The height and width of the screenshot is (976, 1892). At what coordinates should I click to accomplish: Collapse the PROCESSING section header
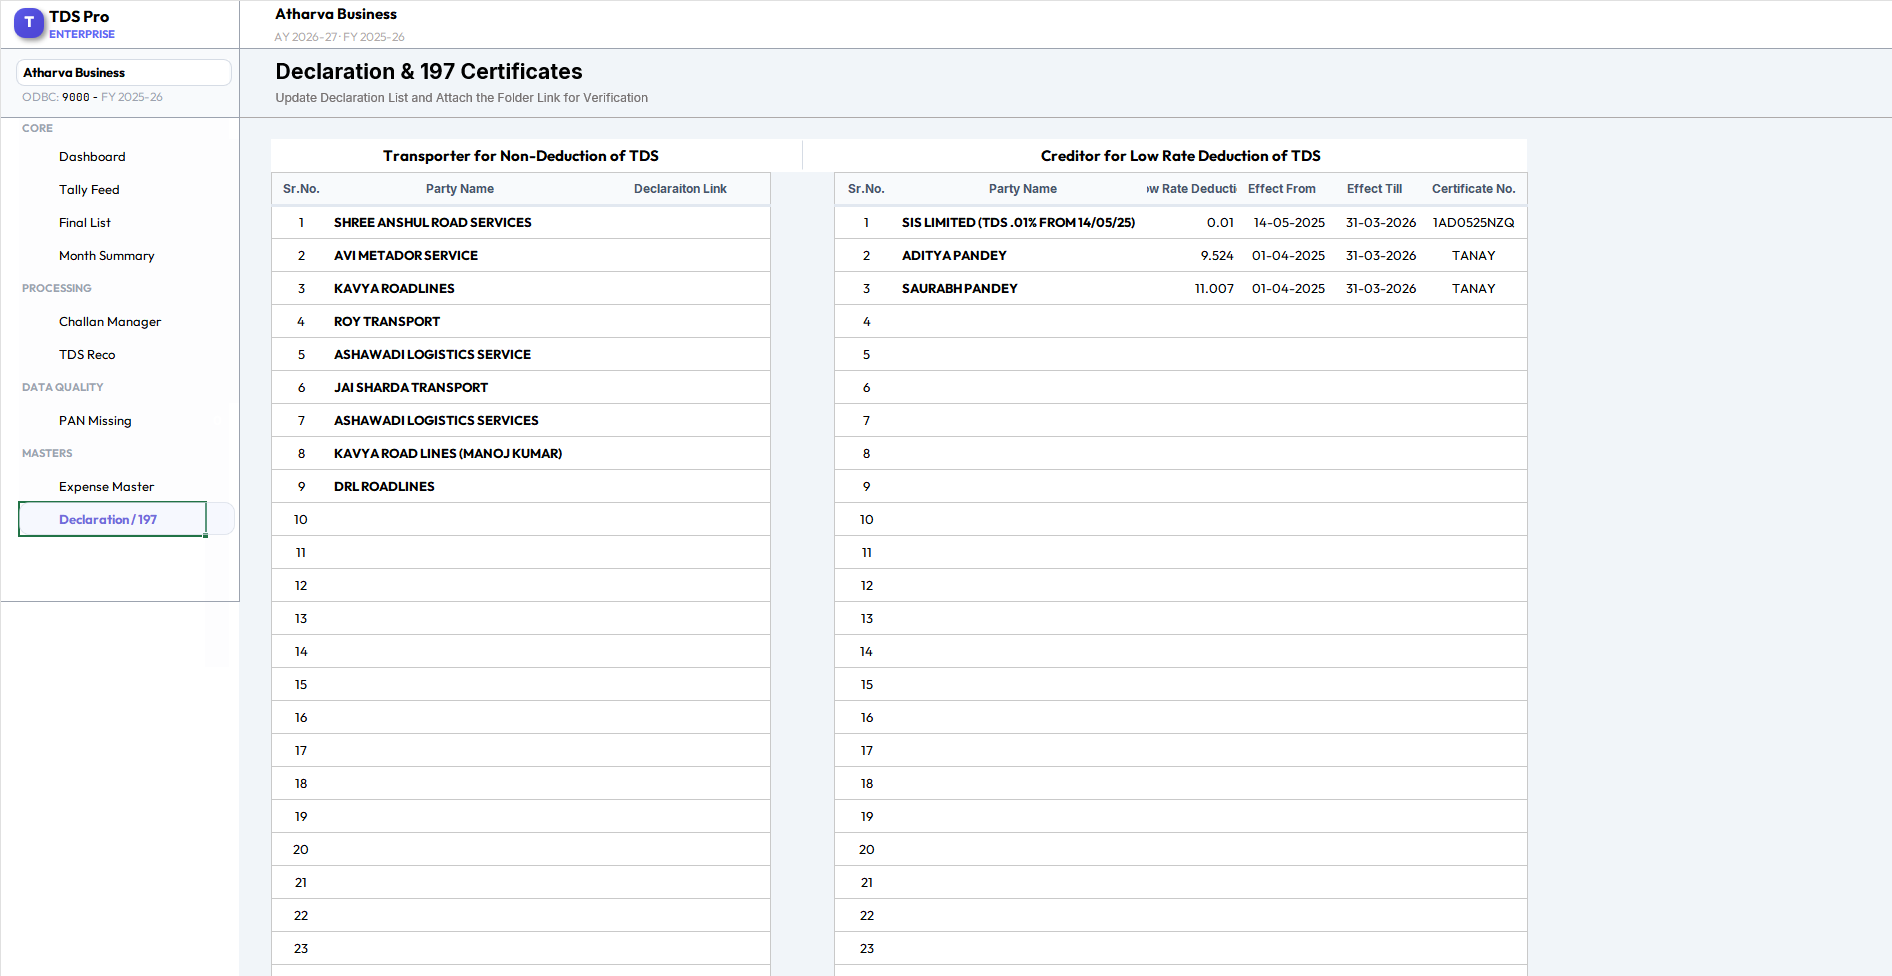56,288
